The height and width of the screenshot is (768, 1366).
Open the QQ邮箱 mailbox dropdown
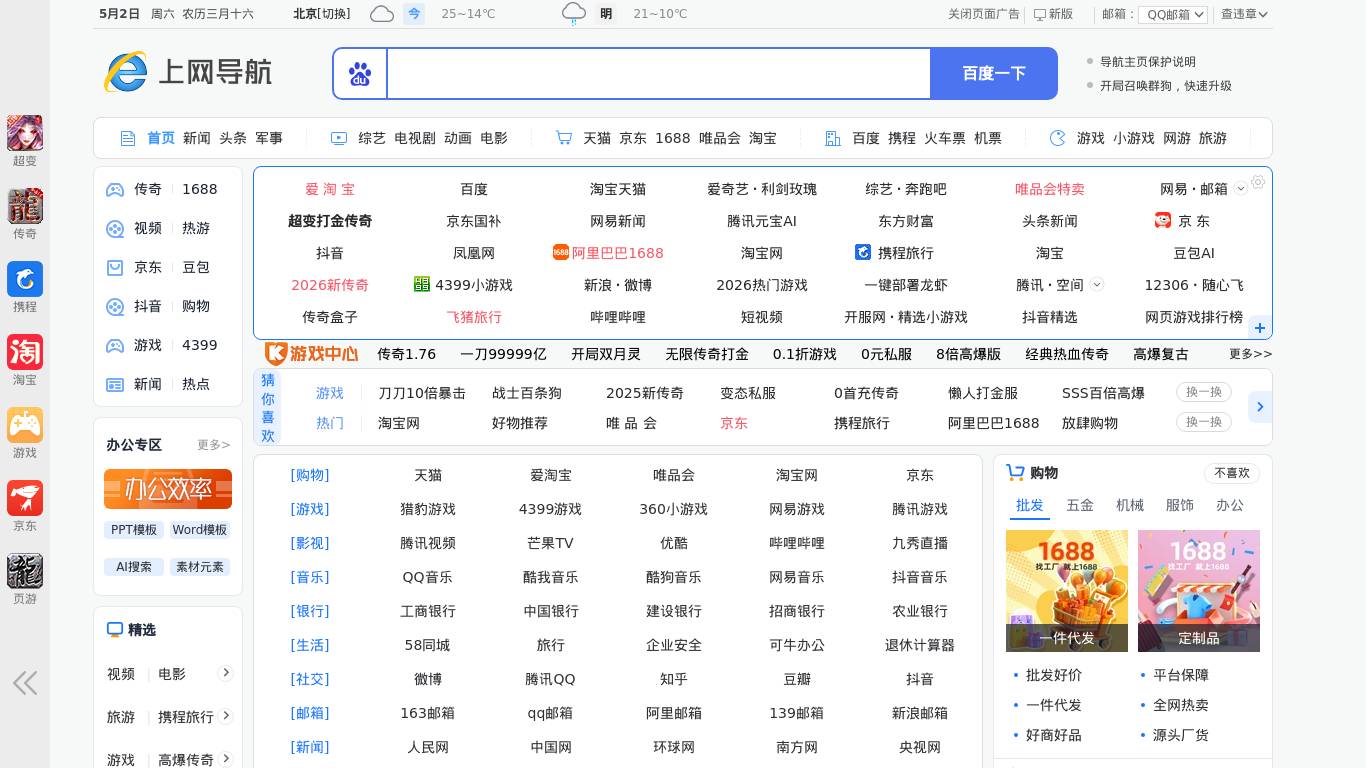1173,14
